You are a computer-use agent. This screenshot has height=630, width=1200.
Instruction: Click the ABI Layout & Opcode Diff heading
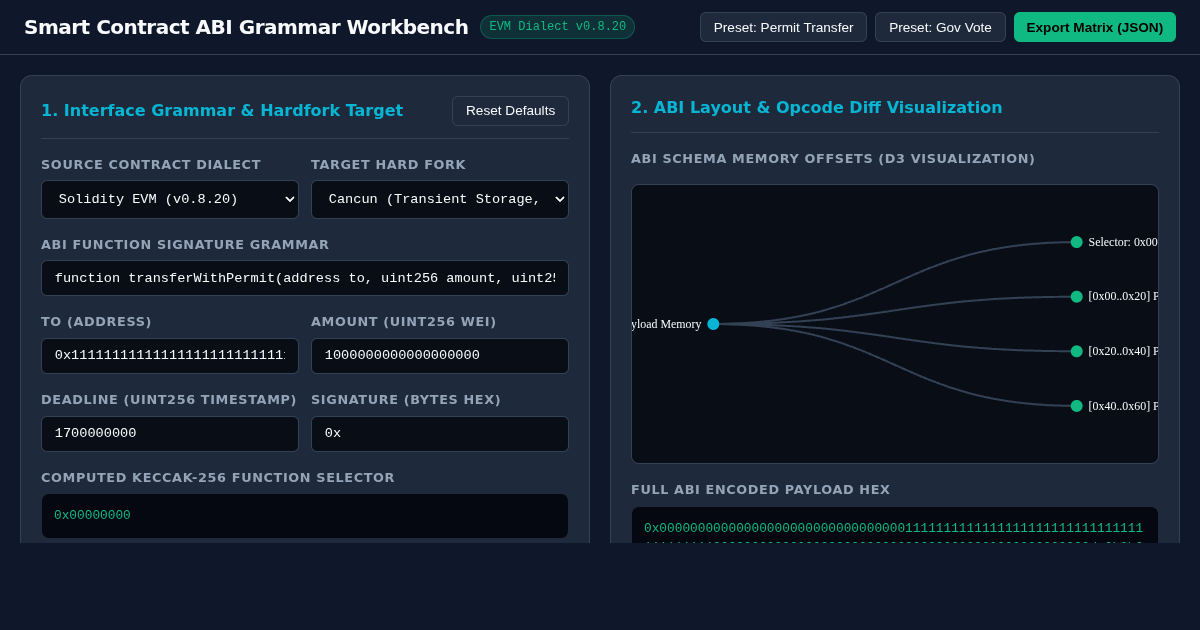pyautogui.click(x=817, y=108)
